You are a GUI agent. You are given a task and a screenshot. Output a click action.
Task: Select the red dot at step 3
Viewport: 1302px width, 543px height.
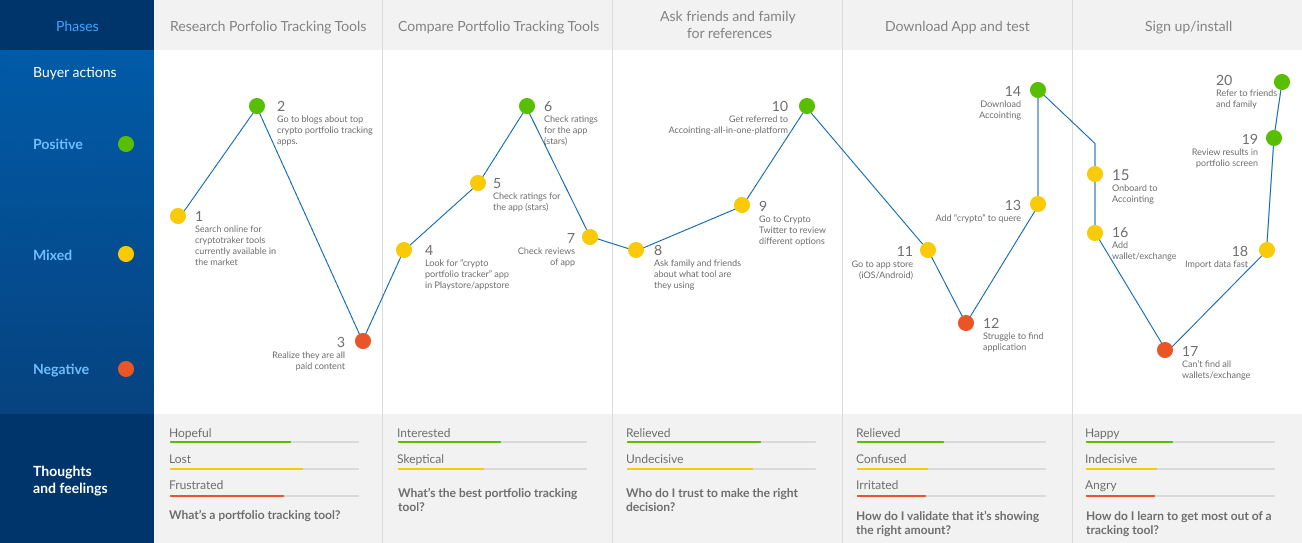(x=363, y=341)
